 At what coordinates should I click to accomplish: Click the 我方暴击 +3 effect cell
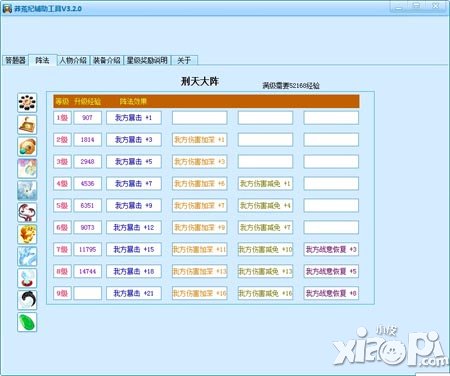(134, 140)
